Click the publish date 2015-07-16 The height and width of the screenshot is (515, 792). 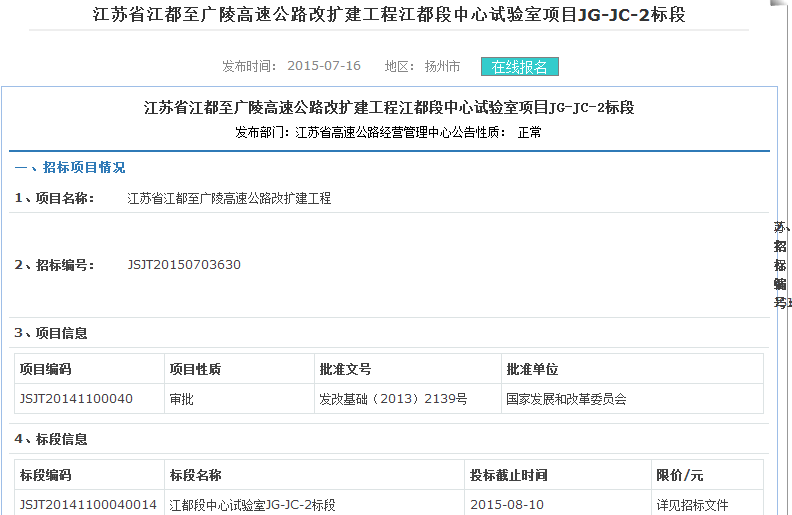coord(324,66)
